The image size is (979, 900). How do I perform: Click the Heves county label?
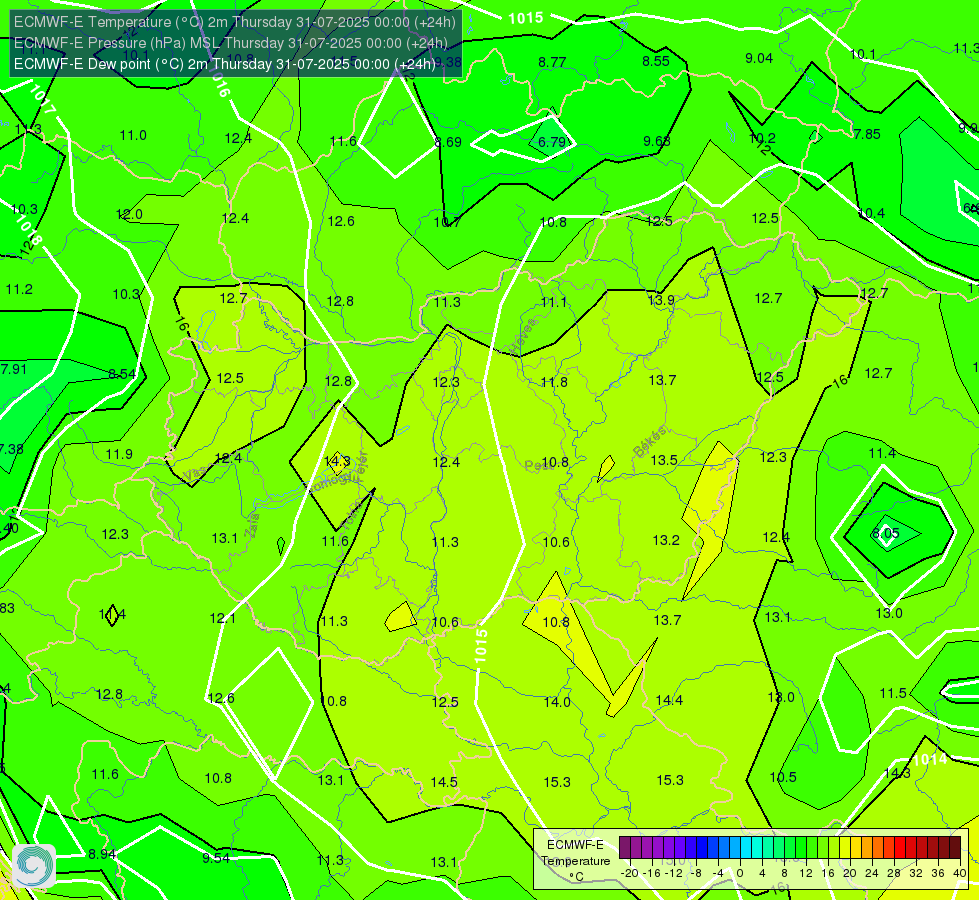click(525, 336)
